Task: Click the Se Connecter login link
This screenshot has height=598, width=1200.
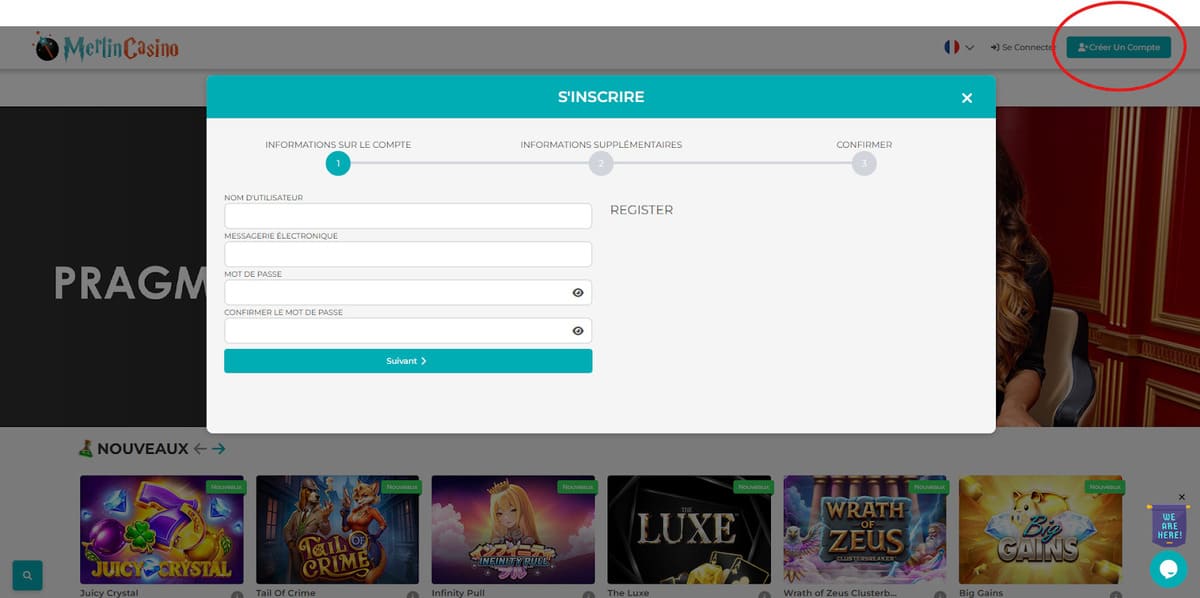Action: pos(1022,47)
